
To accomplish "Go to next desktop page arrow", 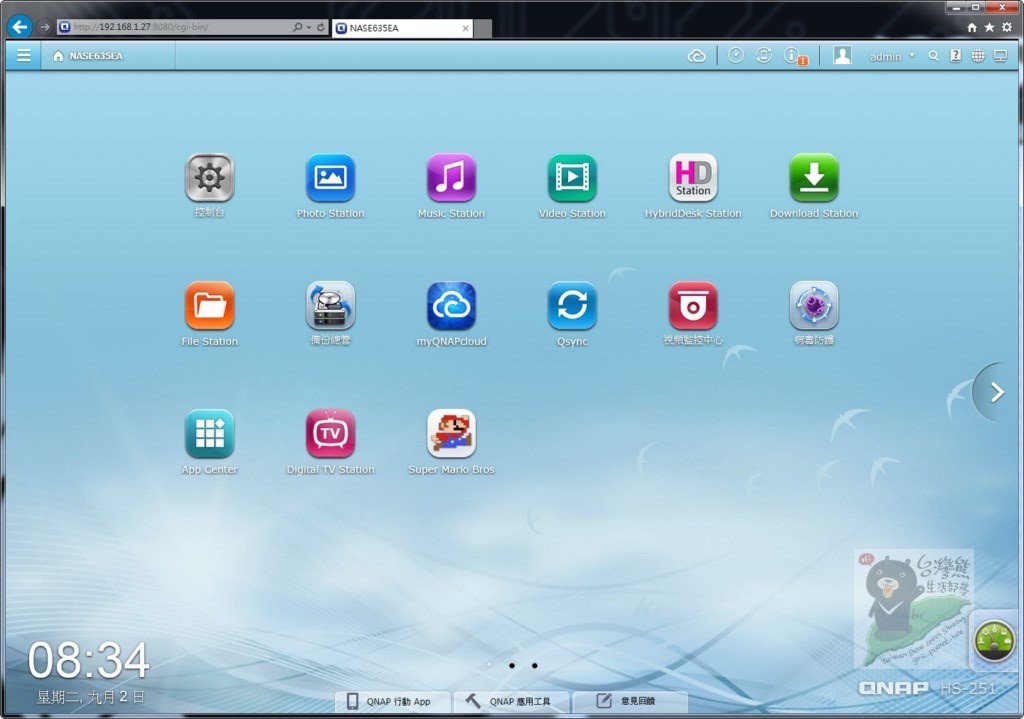I will tap(997, 392).
